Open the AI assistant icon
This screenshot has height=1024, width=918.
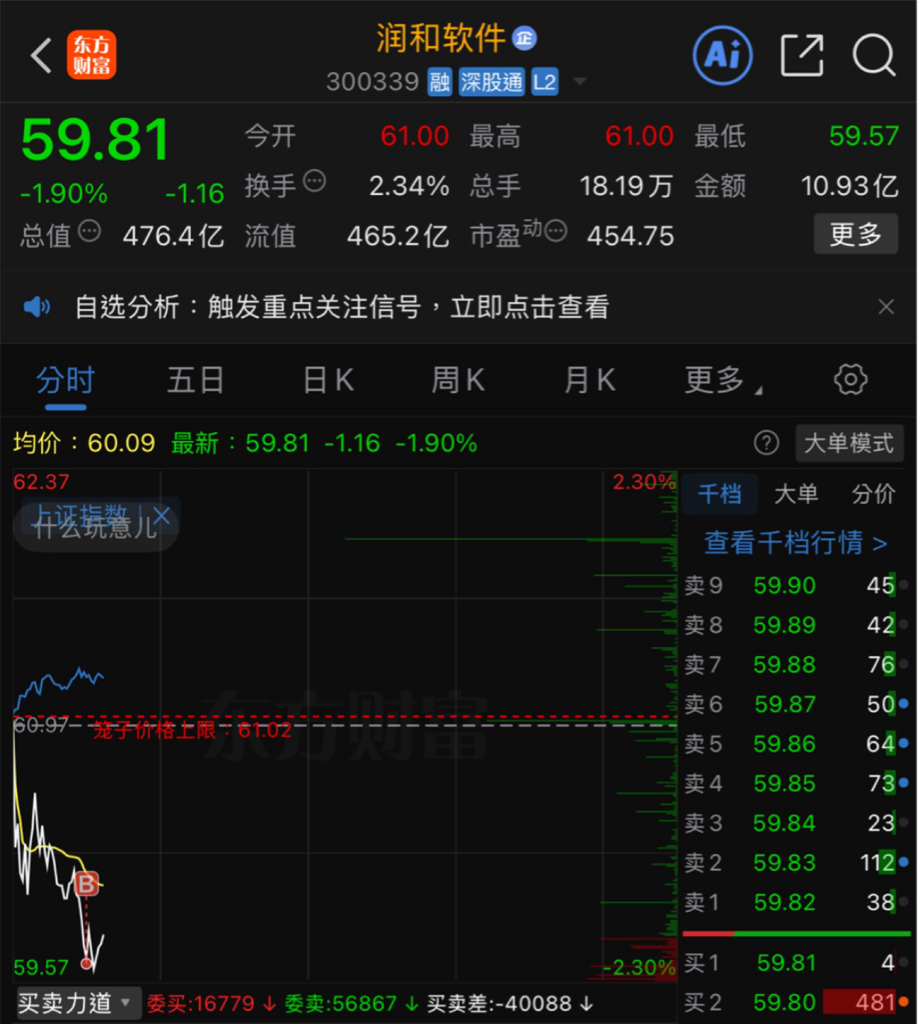click(x=722, y=56)
